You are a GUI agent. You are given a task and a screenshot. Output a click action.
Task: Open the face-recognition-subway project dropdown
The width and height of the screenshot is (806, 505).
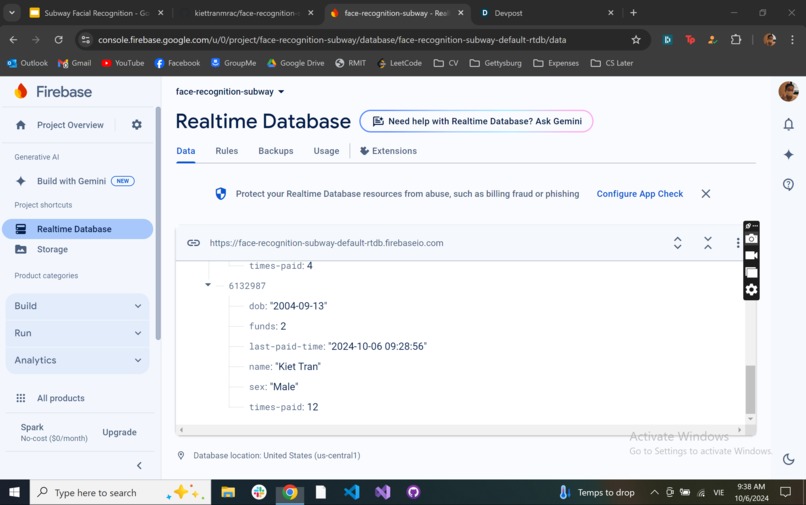point(230,92)
